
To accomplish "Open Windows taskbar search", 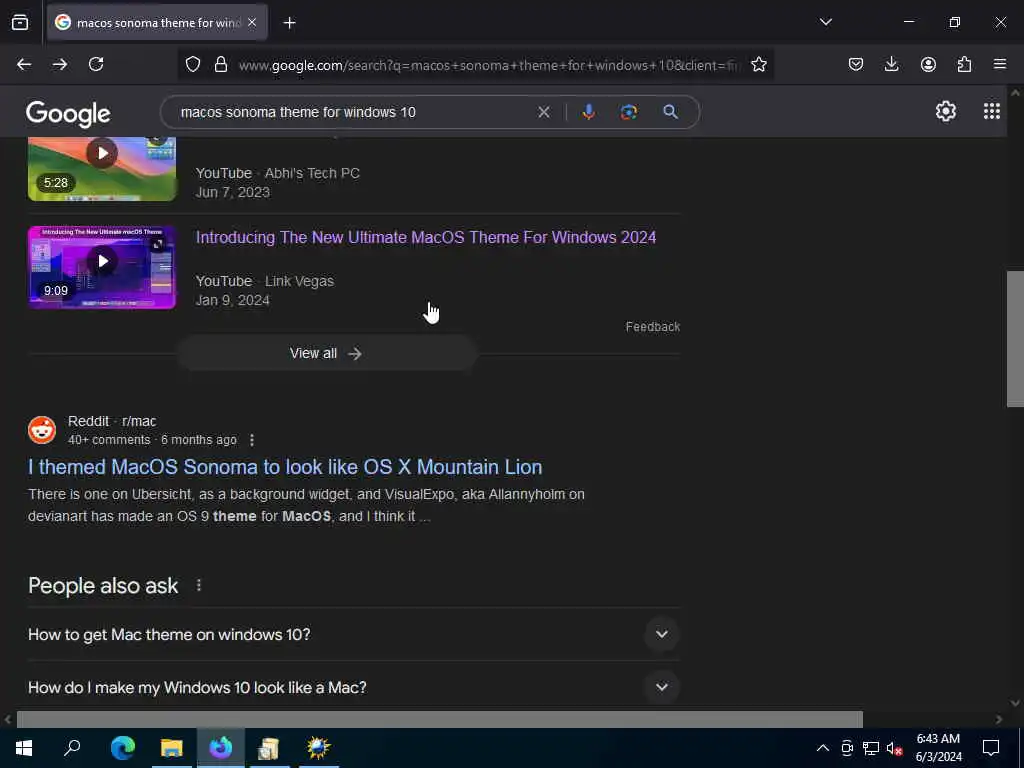I will (72, 748).
